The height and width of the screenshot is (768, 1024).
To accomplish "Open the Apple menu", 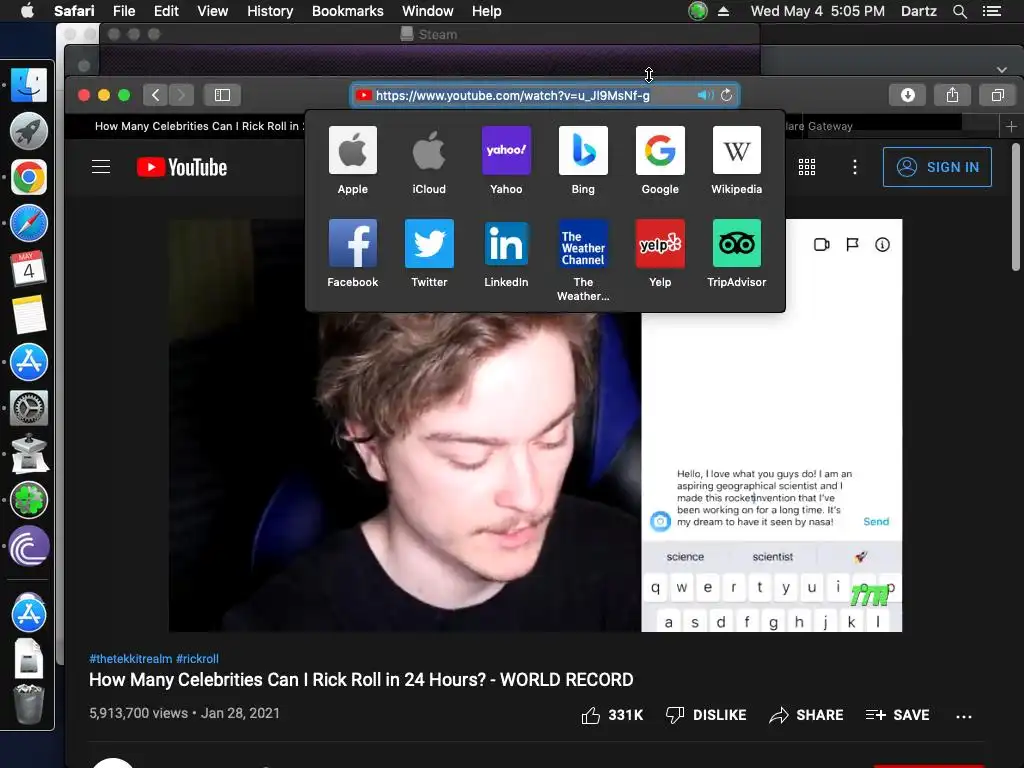I will (x=27, y=11).
